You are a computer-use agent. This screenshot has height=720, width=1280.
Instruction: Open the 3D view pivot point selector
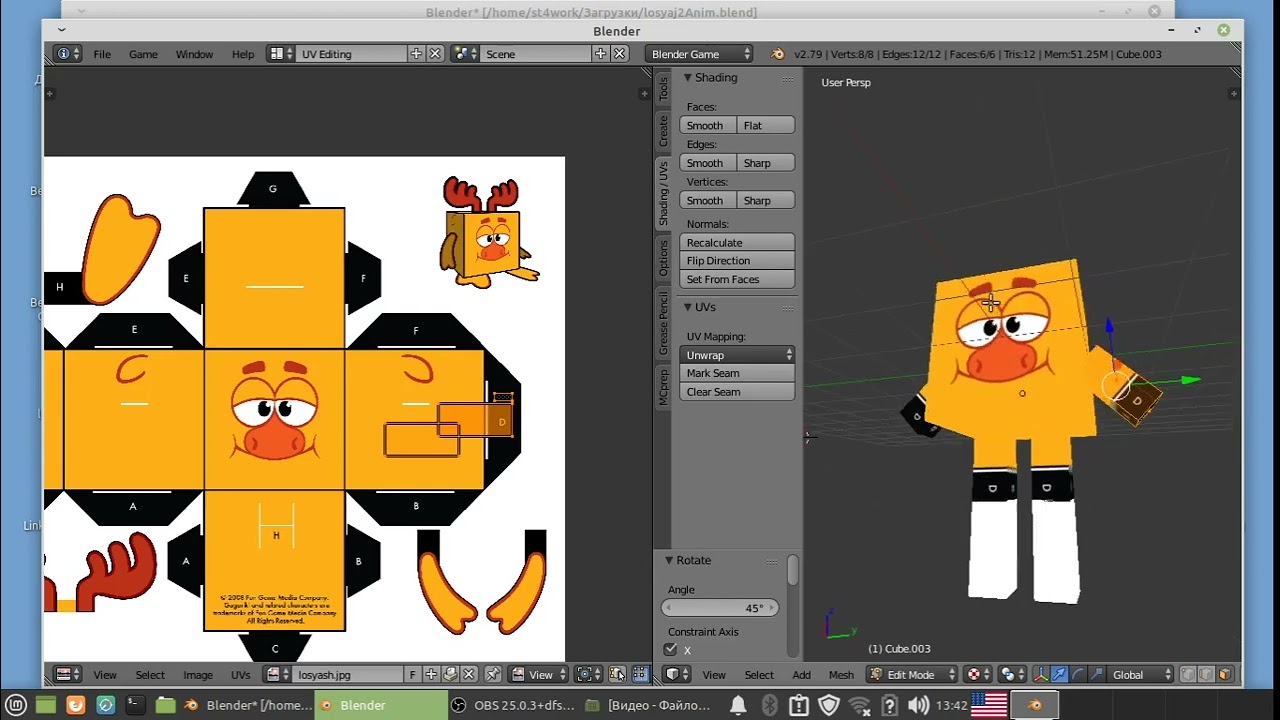[1012, 675]
